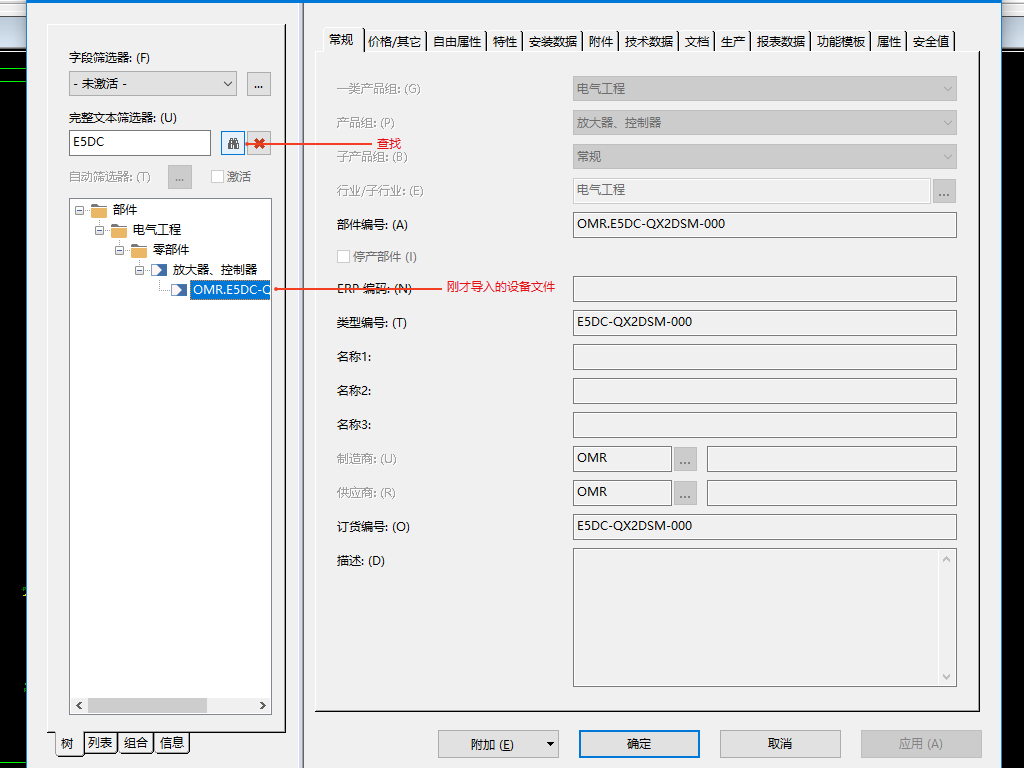Collapse the 电气工程 tree node
Image resolution: width=1024 pixels, height=768 pixels.
point(99,230)
